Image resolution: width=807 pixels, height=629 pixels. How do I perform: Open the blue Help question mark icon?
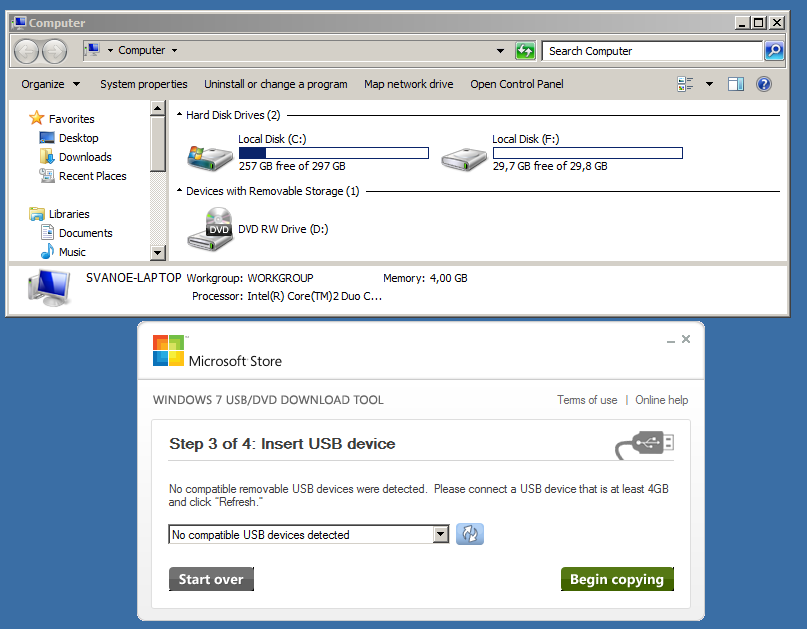764,84
